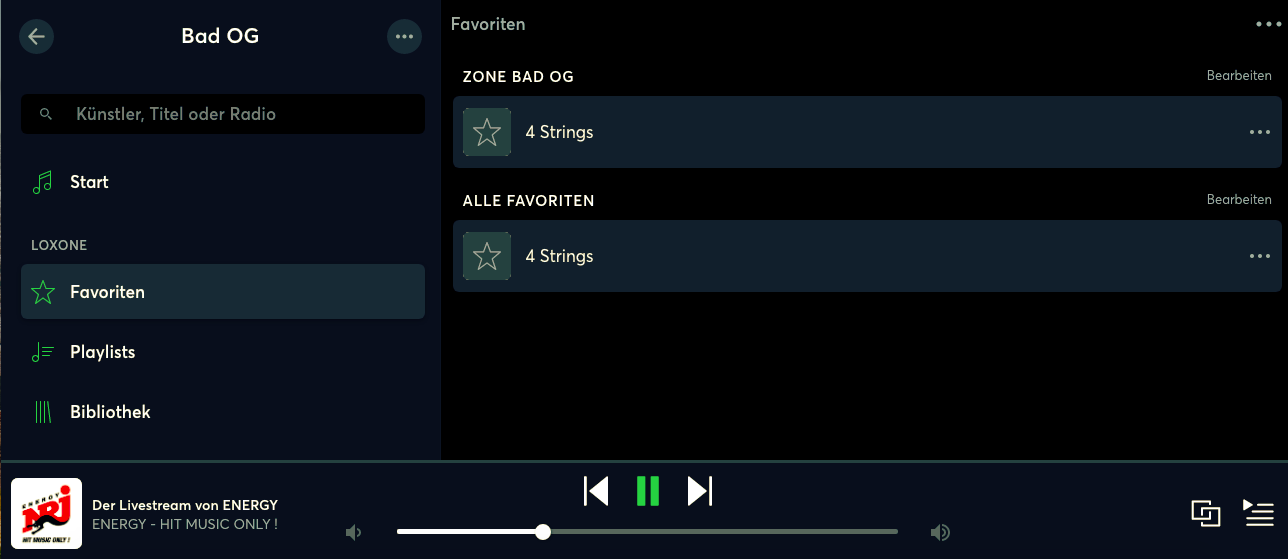
Task: Open the play queue icon
Action: click(1258, 512)
